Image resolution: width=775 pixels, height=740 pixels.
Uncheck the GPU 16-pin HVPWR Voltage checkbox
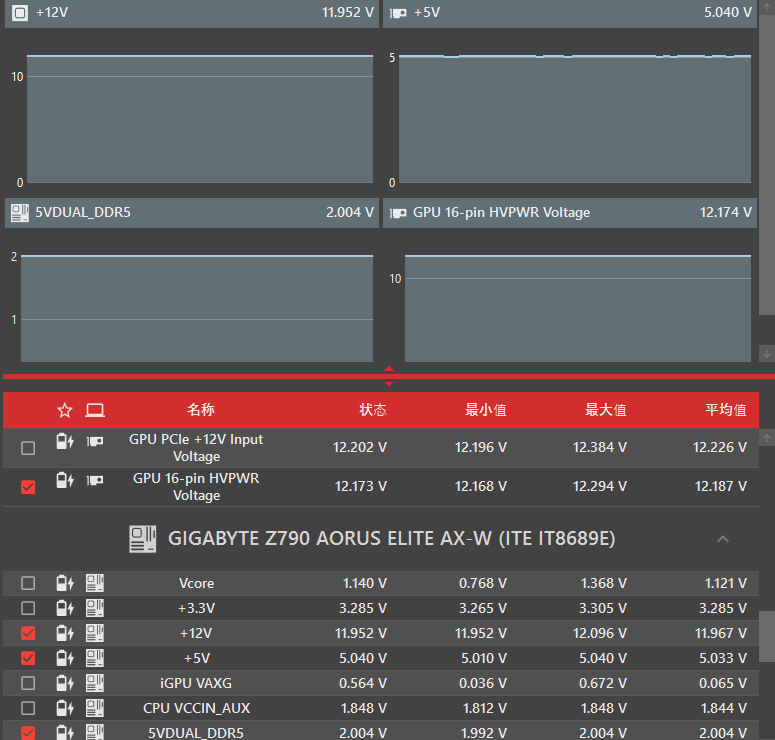click(28, 487)
